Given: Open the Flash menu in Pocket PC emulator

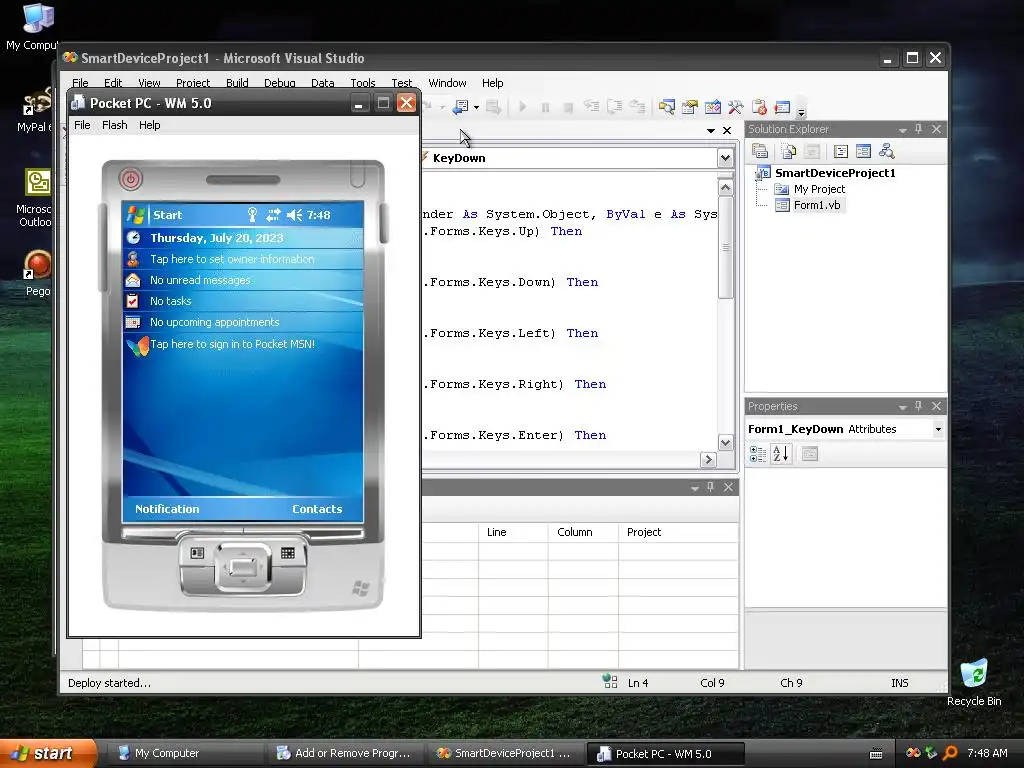Looking at the screenshot, I should pyautogui.click(x=115, y=125).
